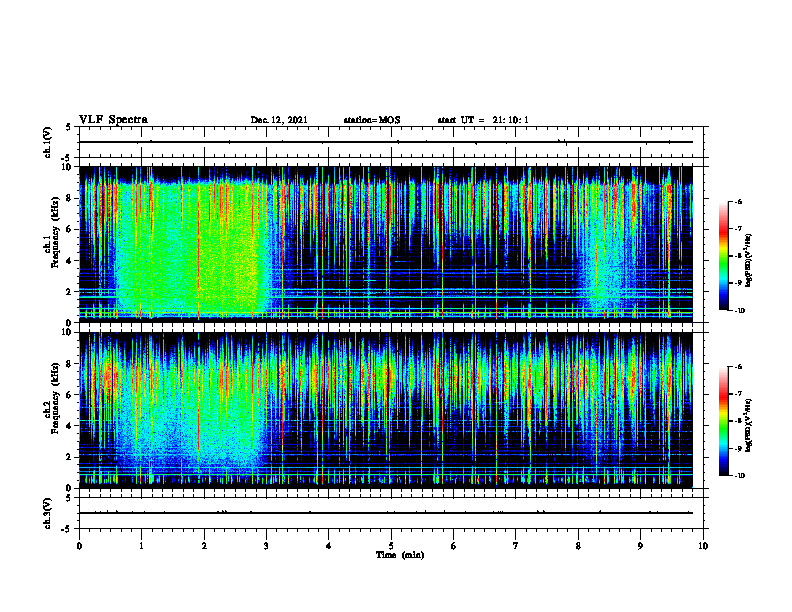This screenshot has width=792, height=612.
Task: Click the ch.1 spectrogram color scale bar
Action: 723,256
